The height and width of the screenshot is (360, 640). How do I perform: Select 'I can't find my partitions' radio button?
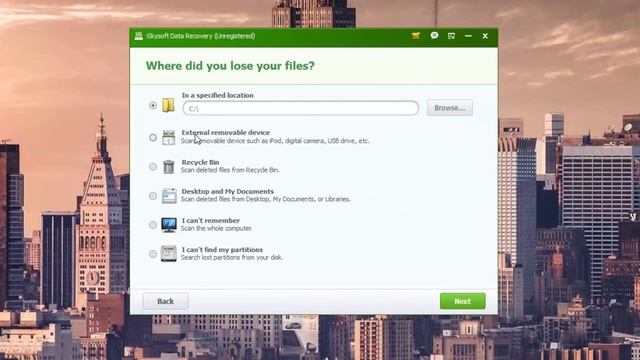click(153, 254)
